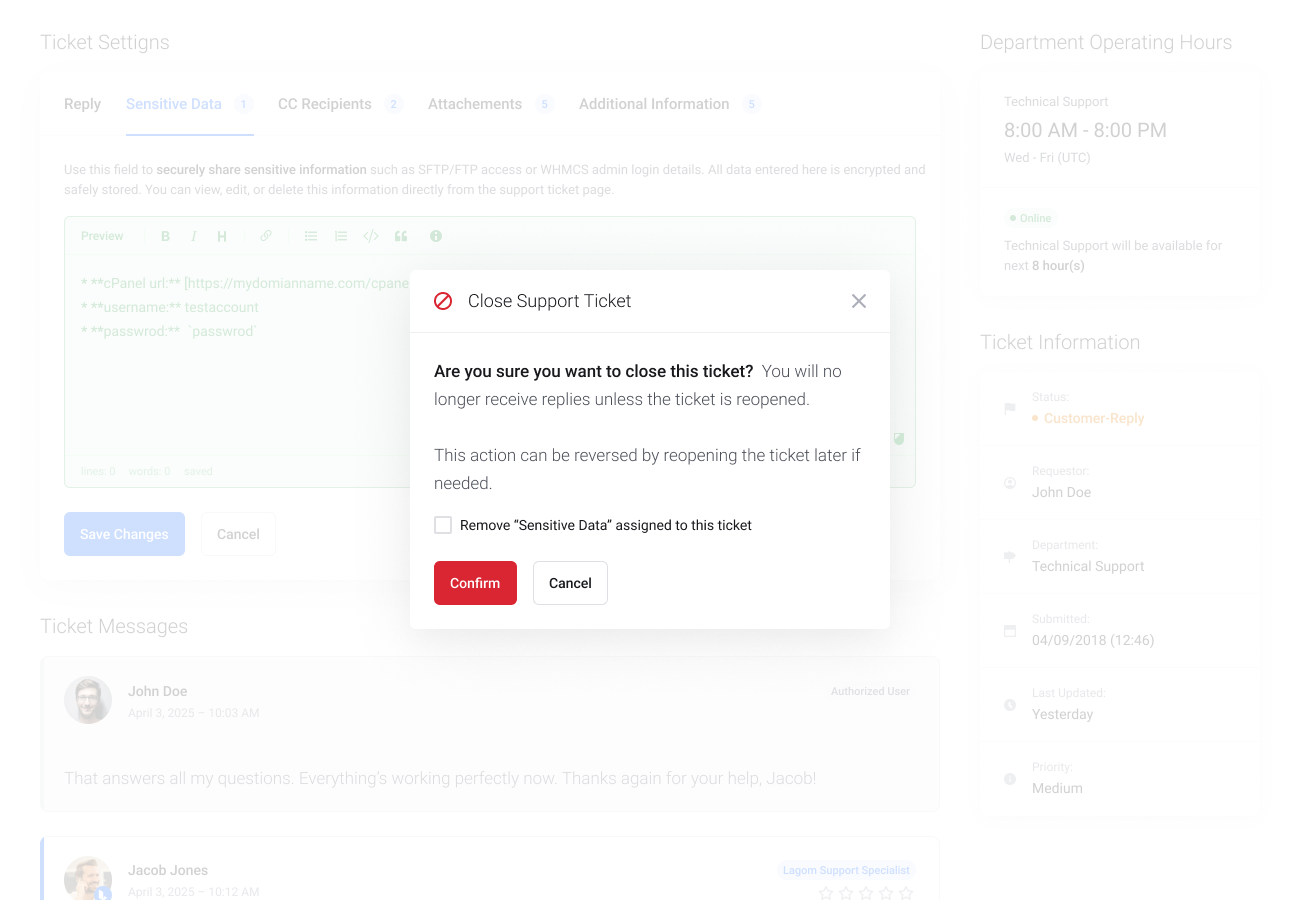Toggle the editor Preview mode
The height and width of the screenshot is (900, 1300).
[x=102, y=237]
